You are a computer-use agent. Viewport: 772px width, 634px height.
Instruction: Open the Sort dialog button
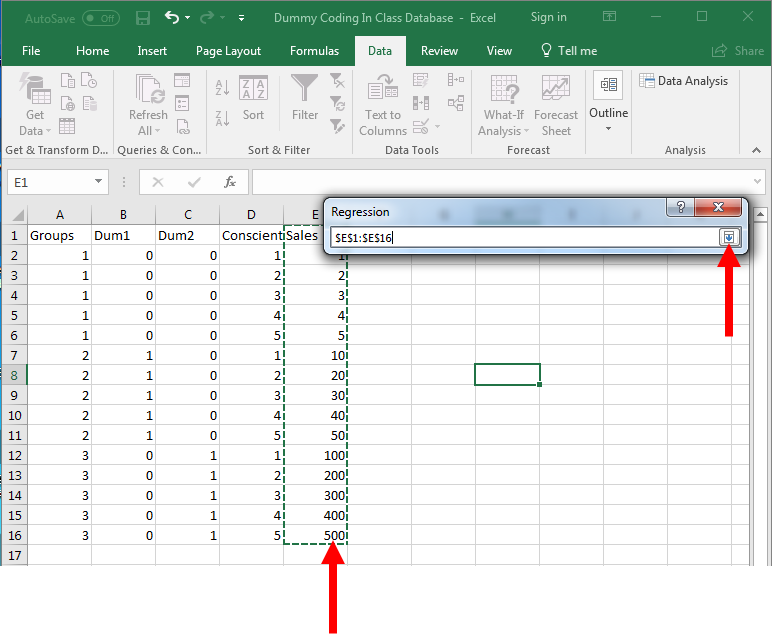(253, 98)
